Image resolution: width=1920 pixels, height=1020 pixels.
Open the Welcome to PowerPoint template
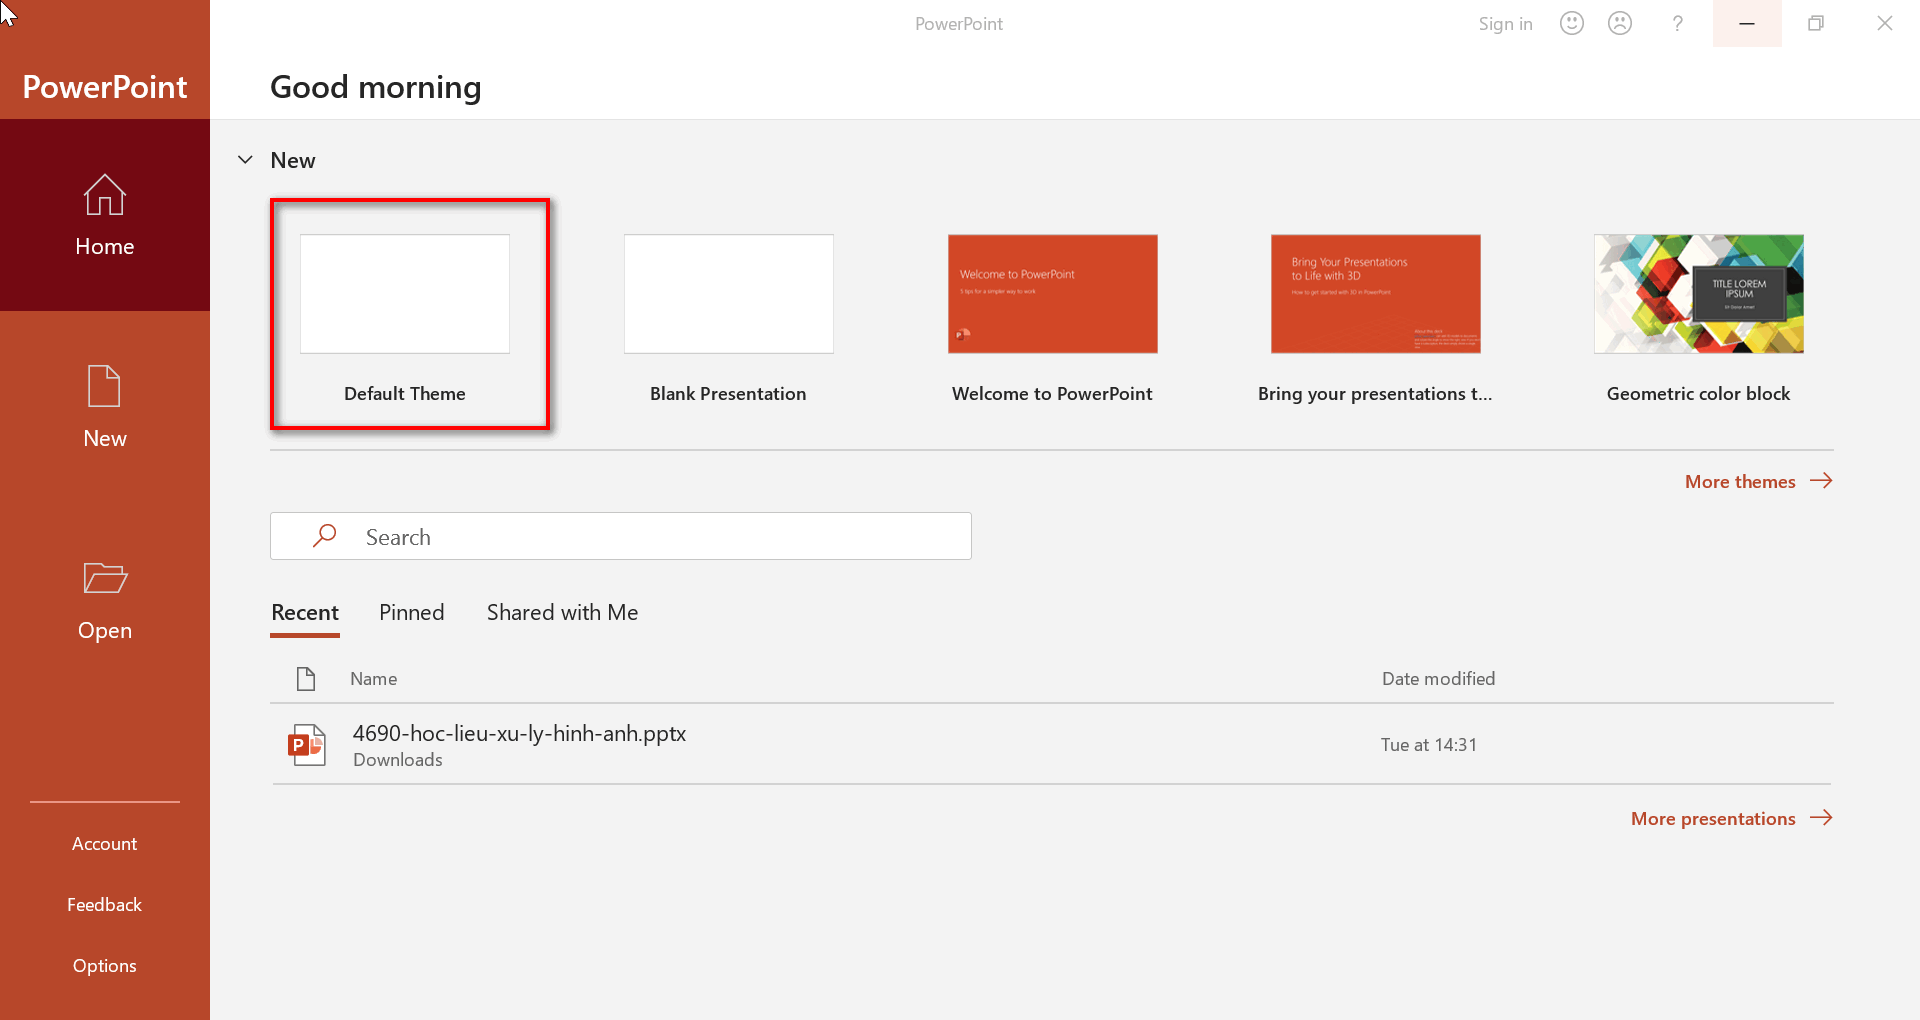tap(1052, 294)
